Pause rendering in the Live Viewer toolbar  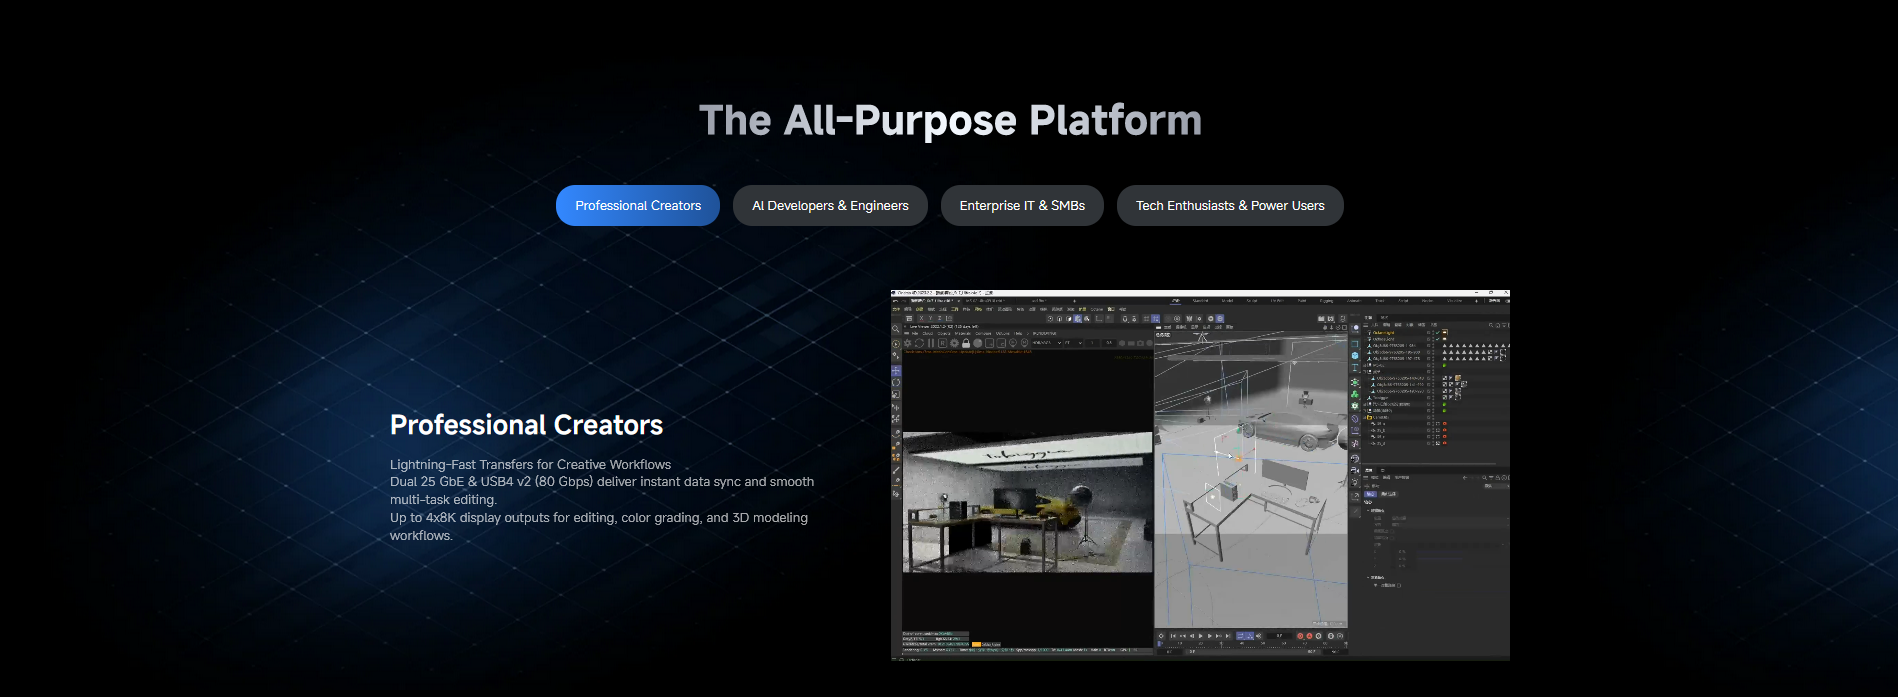coord(931,343)
